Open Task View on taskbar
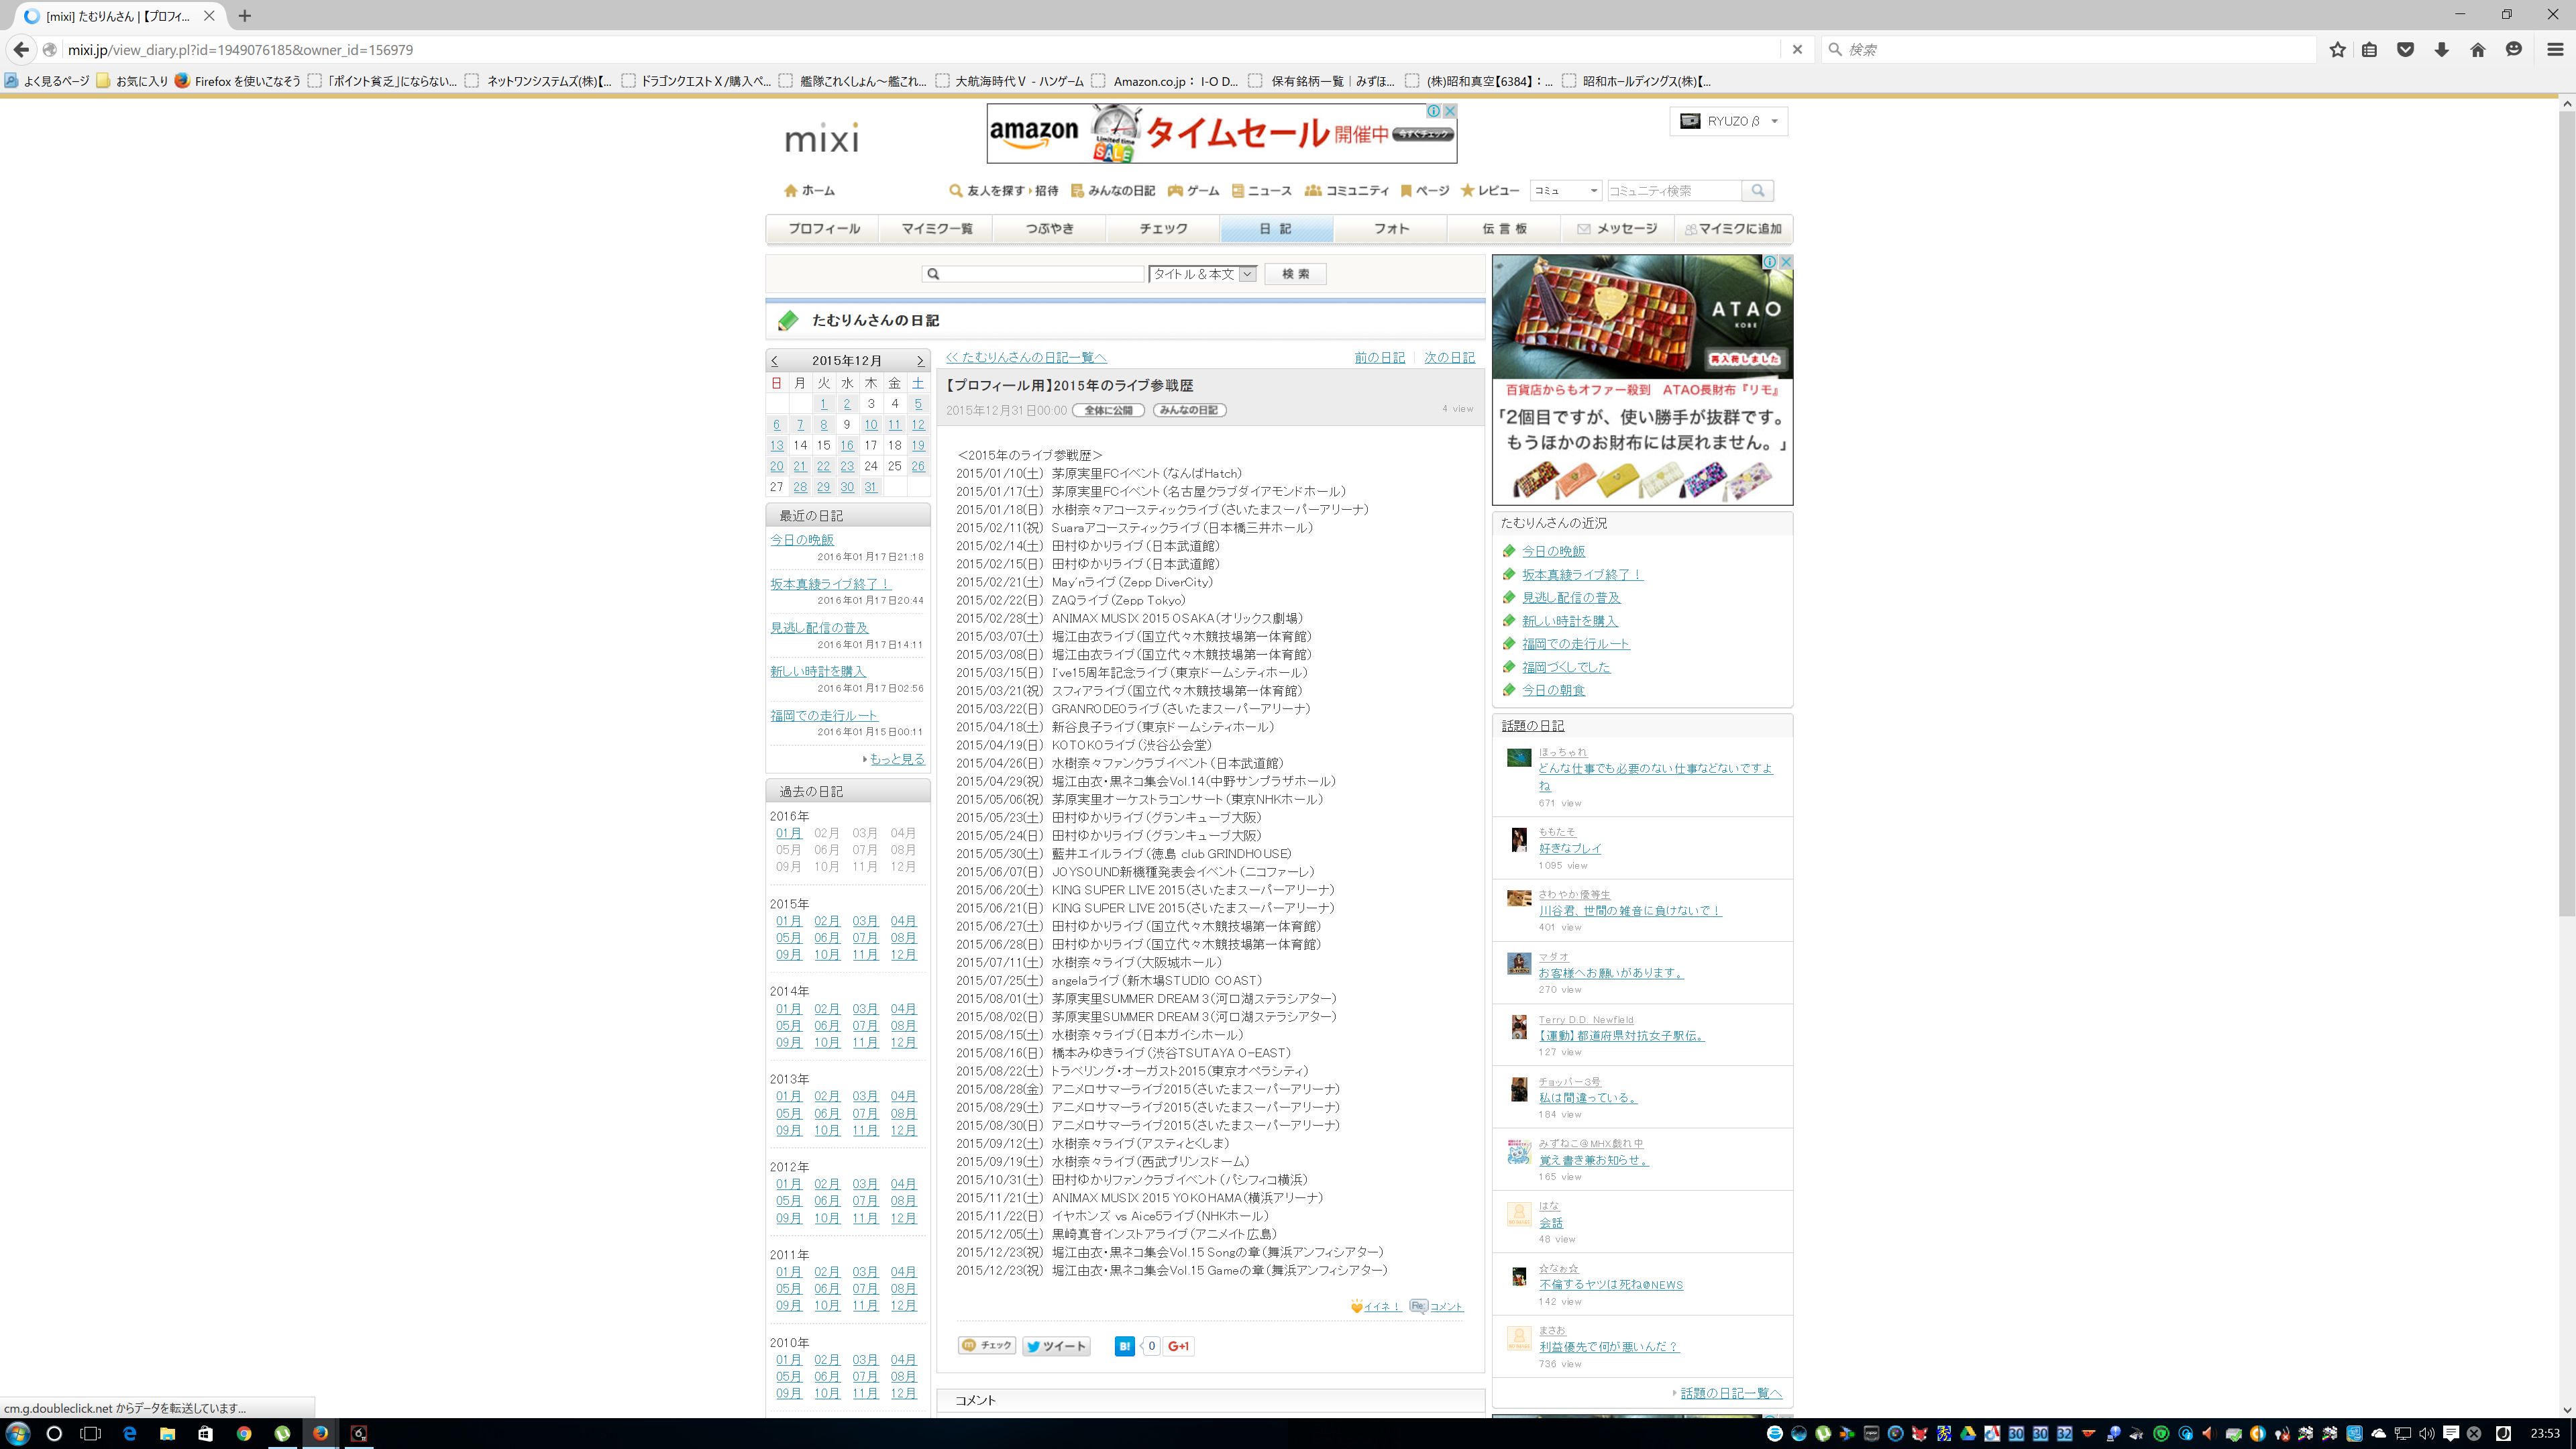This screenshot has width=2576, height=1449. pyautogui.click(x=91, y=1433)
